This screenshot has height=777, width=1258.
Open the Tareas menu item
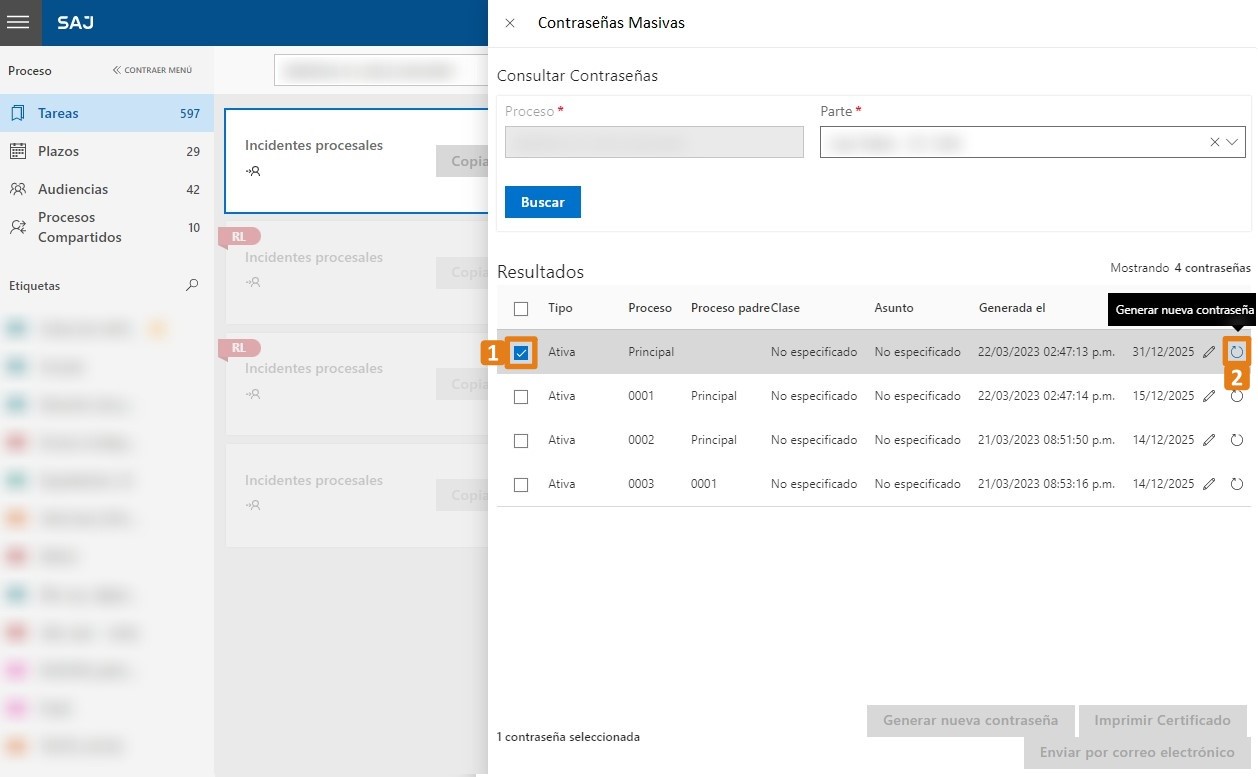(x=107, y=113)
